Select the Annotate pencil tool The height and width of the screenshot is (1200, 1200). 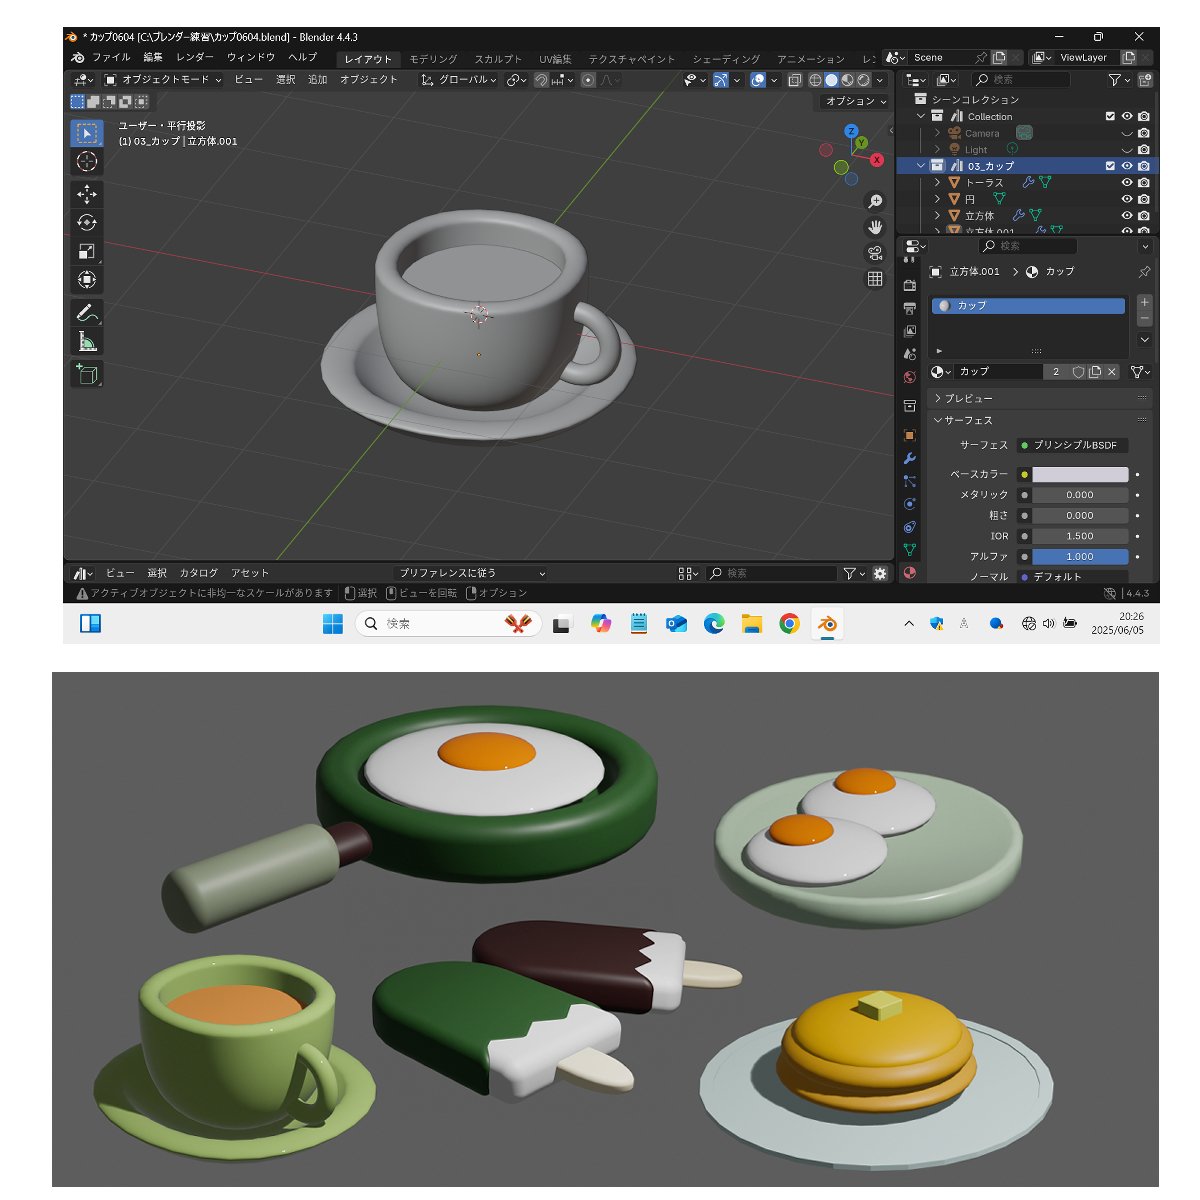(x=87, y=313)
